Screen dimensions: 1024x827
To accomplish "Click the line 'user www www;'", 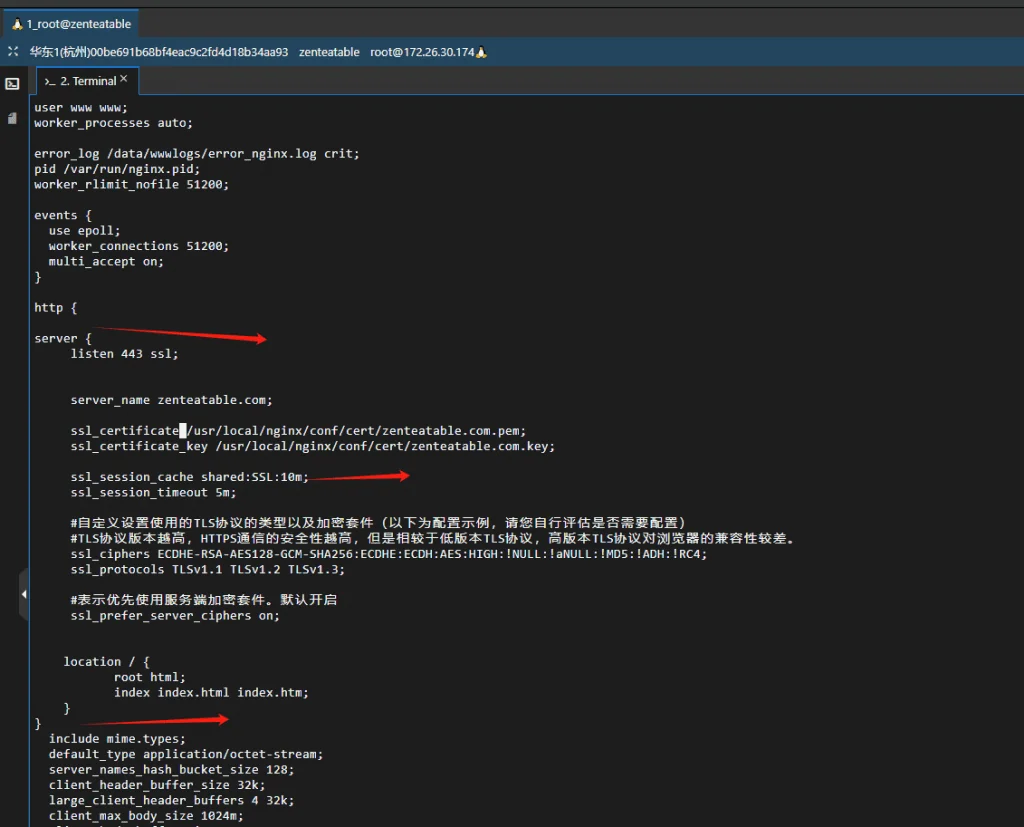I will pyautogui.click(x=81, y=108).
